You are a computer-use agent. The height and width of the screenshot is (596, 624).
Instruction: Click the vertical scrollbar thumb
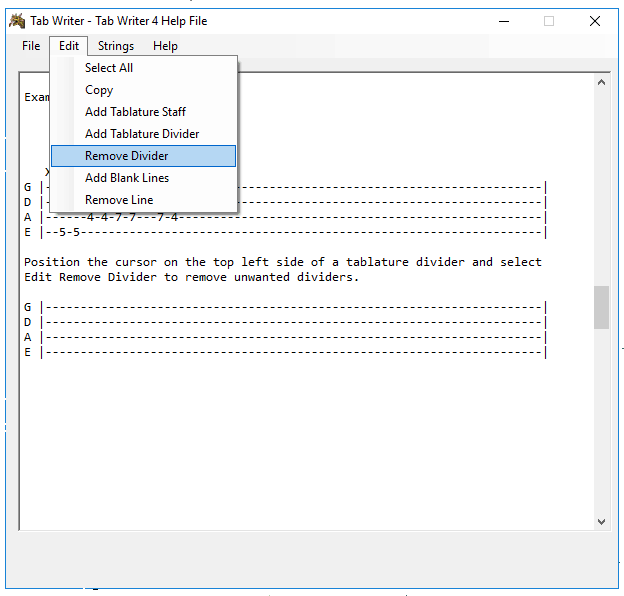[x=601, y=307]
